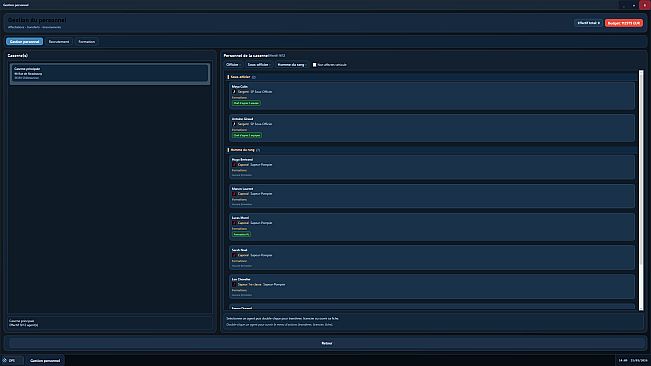
Task: Click the Gestion personnel taskbar item
Action: [x=45, y=361]
